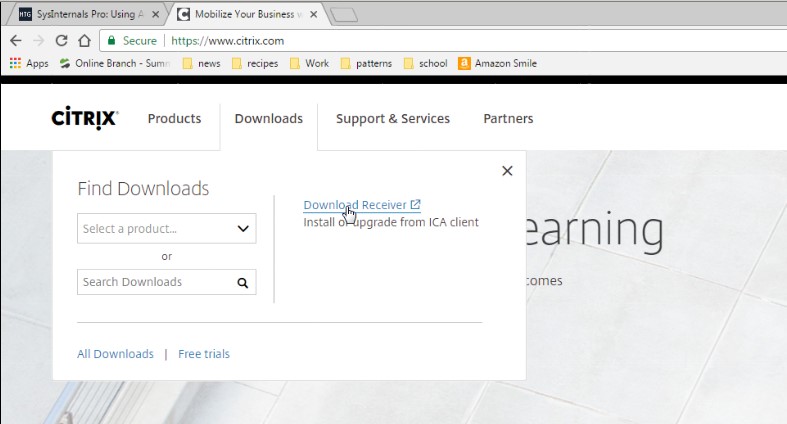Viewport: 787px width, 424px height.
Task: Close the Mobilize Your Business tab
Action: 314,15
